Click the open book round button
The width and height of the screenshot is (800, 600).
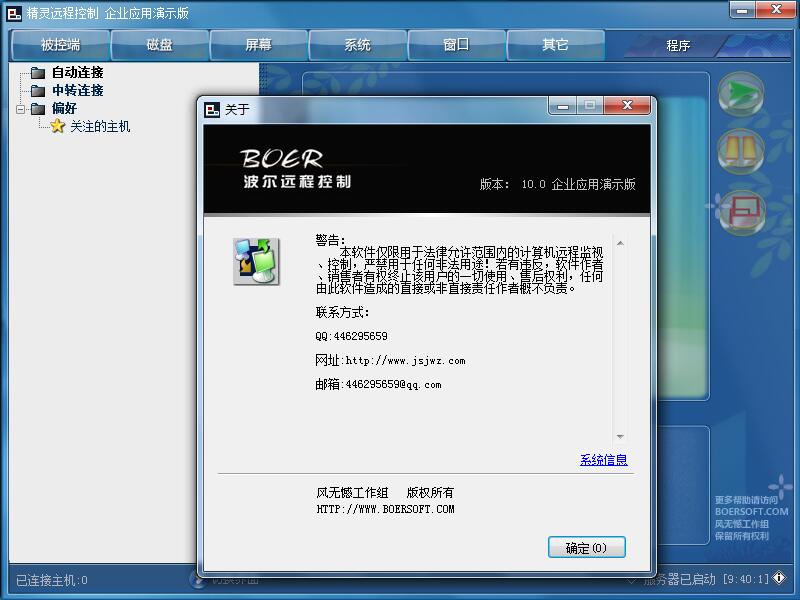pos(740,152)
